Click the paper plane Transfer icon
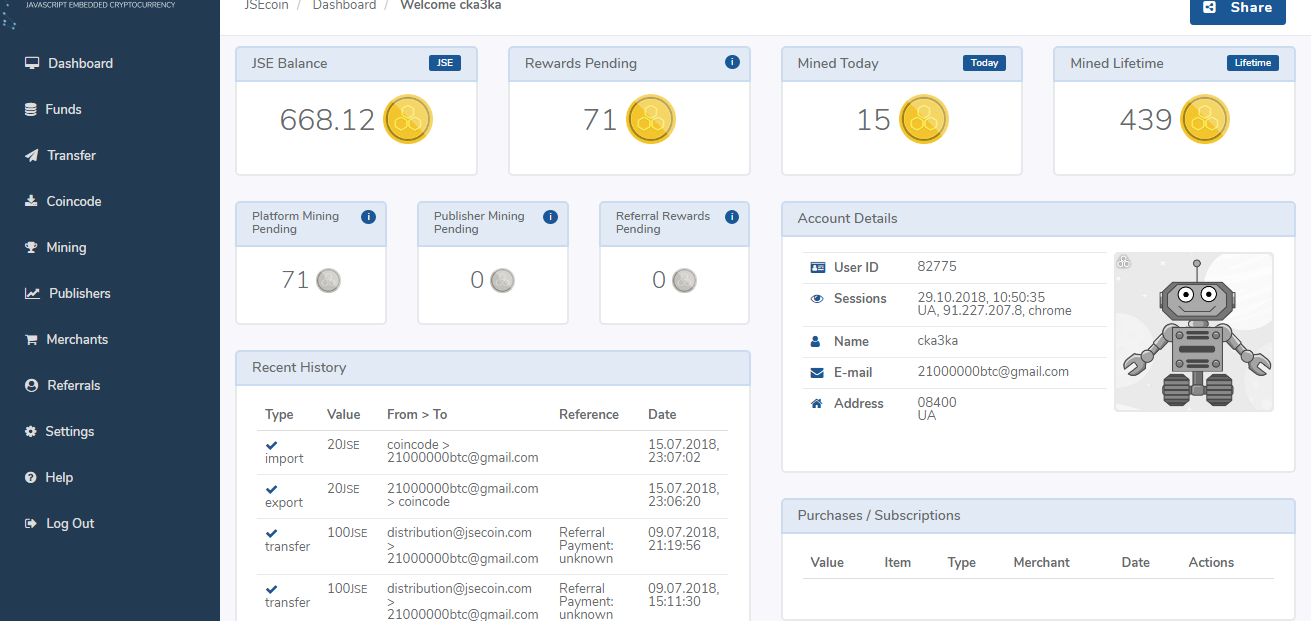Screen dimensions: 1311x621 tap(31, 155)
